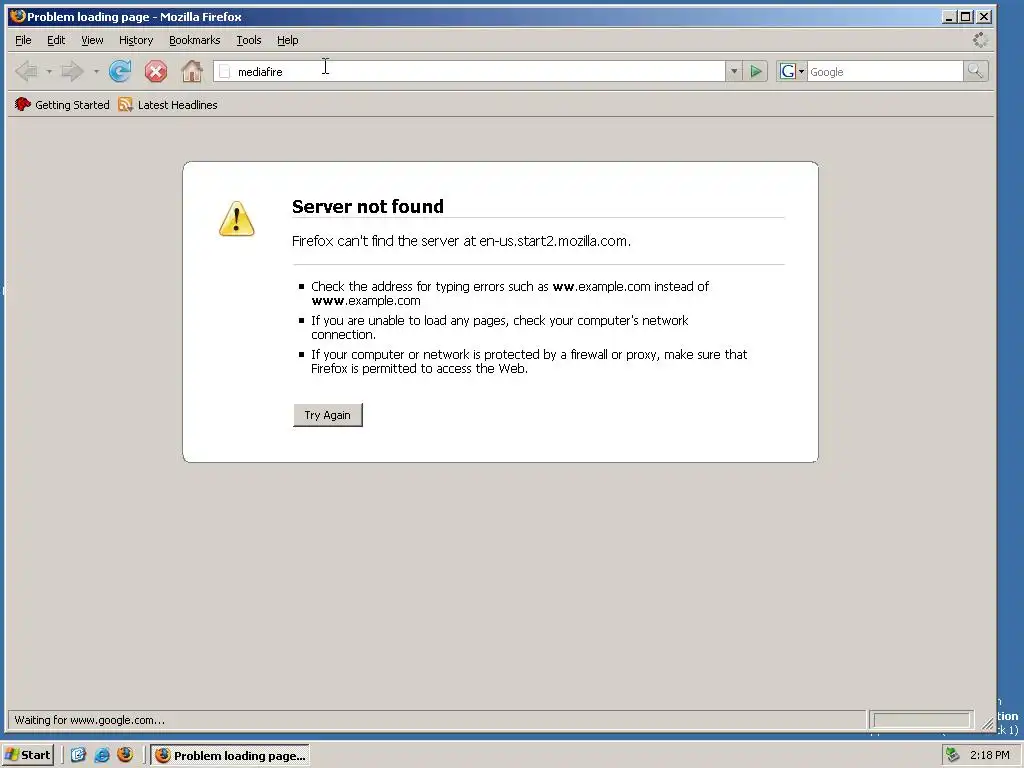The width and height of the screenshot is (1024, 768).
Task: Open the File menu
Action: click(x=23, y=40)
